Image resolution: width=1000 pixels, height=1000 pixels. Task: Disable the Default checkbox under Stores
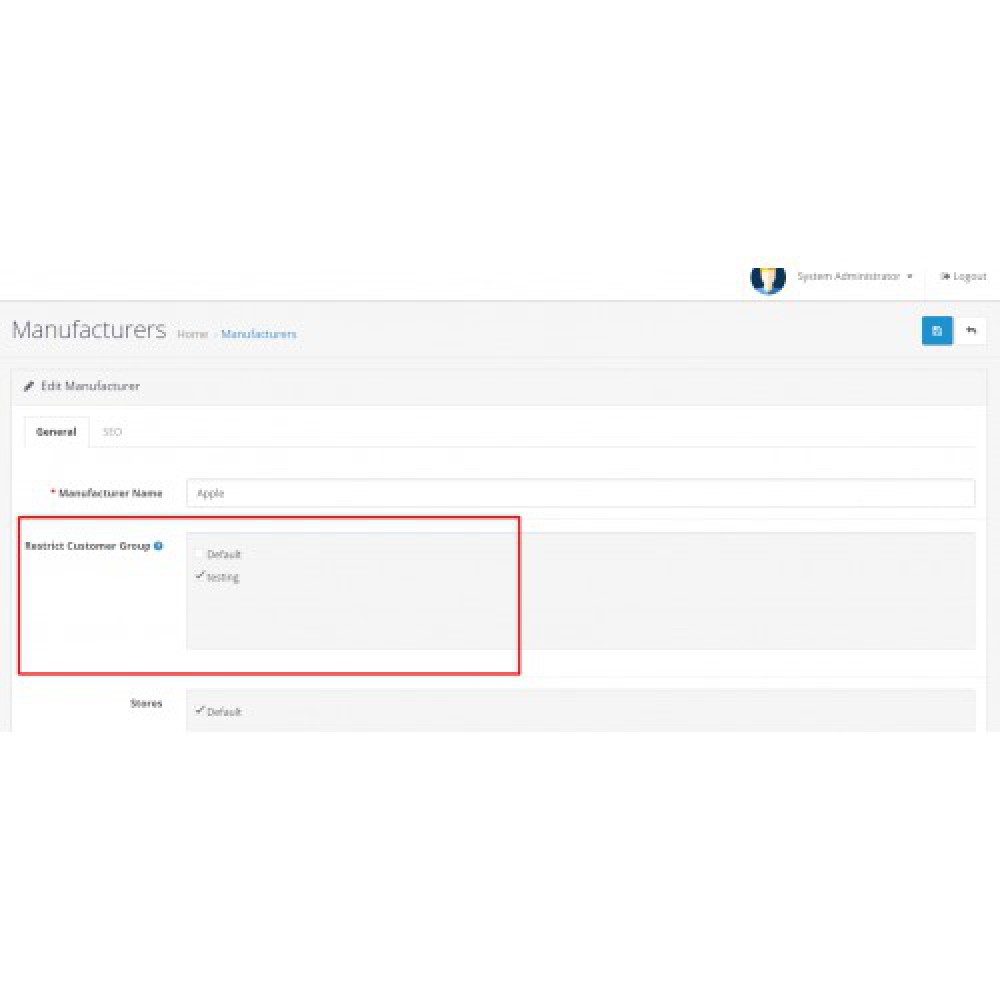coord(198,711)
